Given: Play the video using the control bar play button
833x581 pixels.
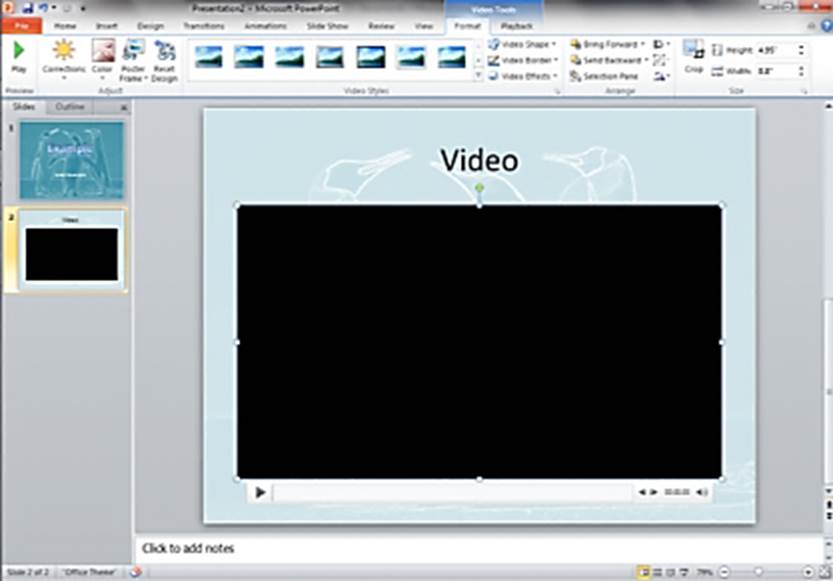Looking at the screenshot, I should point(260,492).
